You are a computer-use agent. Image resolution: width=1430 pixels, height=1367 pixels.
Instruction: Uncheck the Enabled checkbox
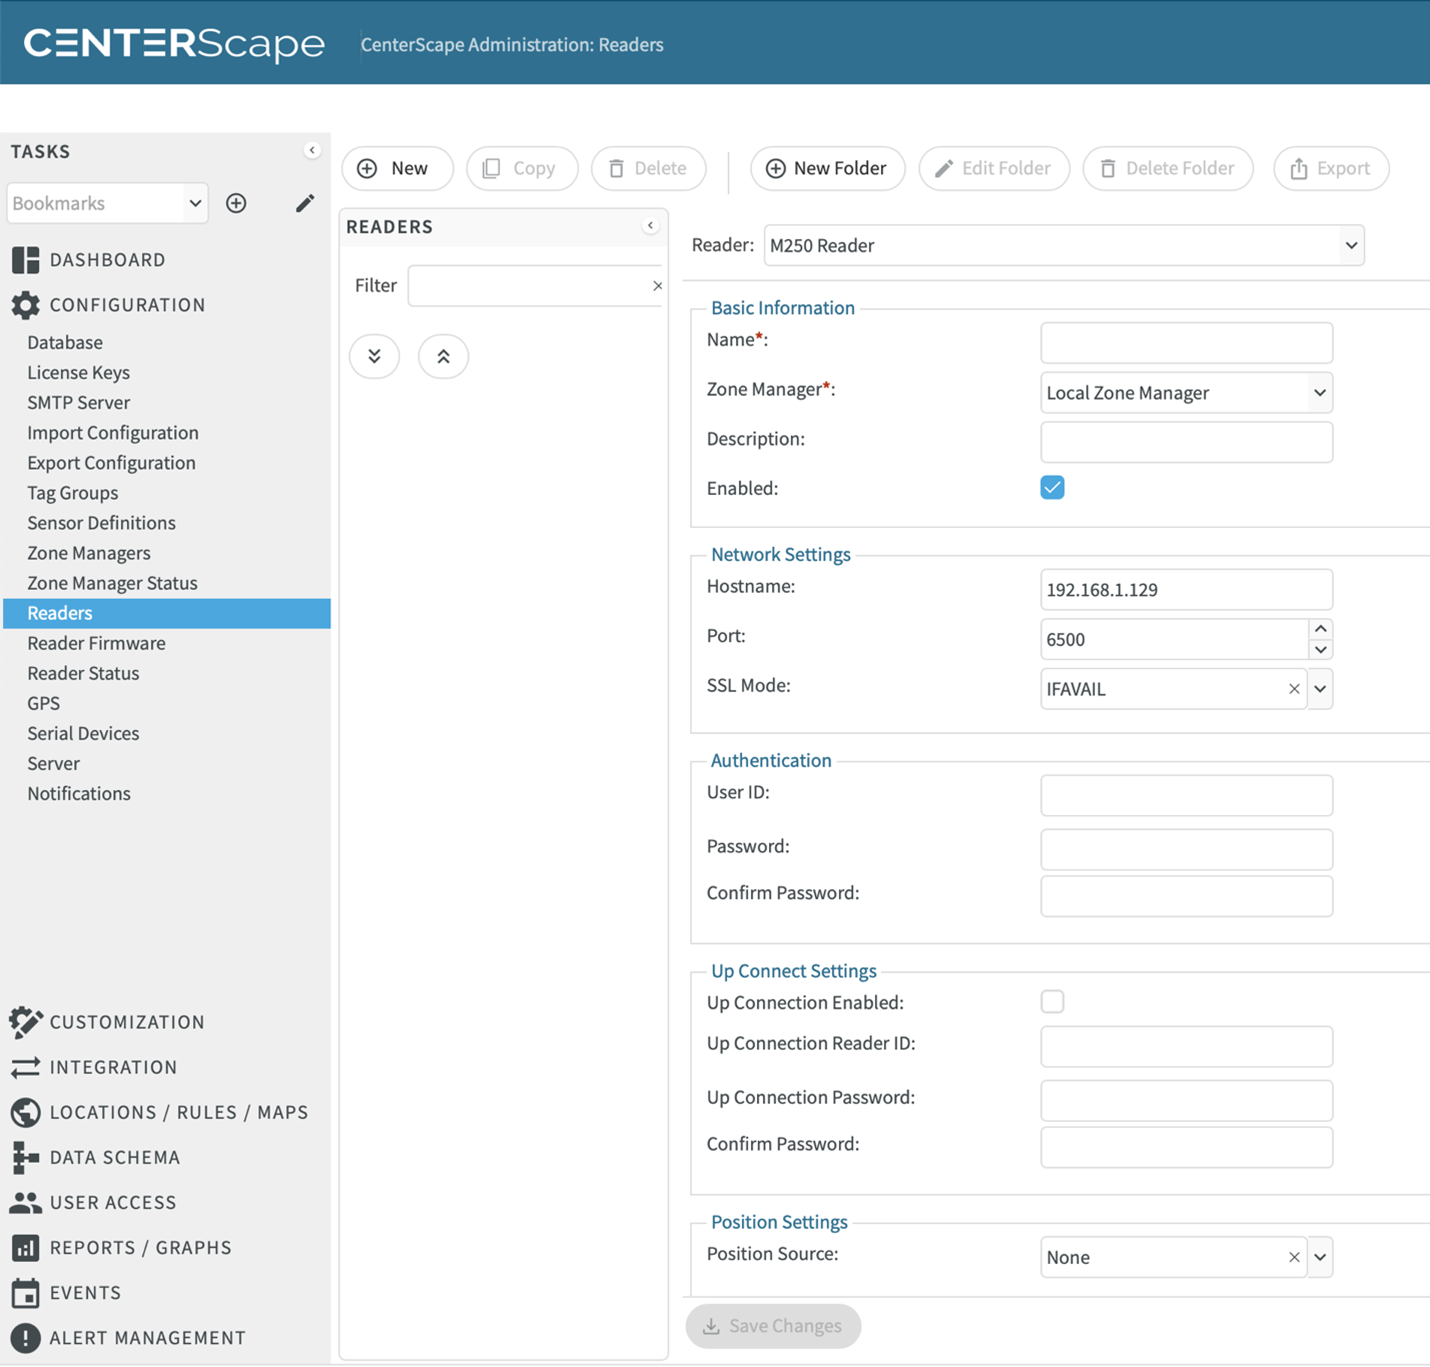(1052, 488)
